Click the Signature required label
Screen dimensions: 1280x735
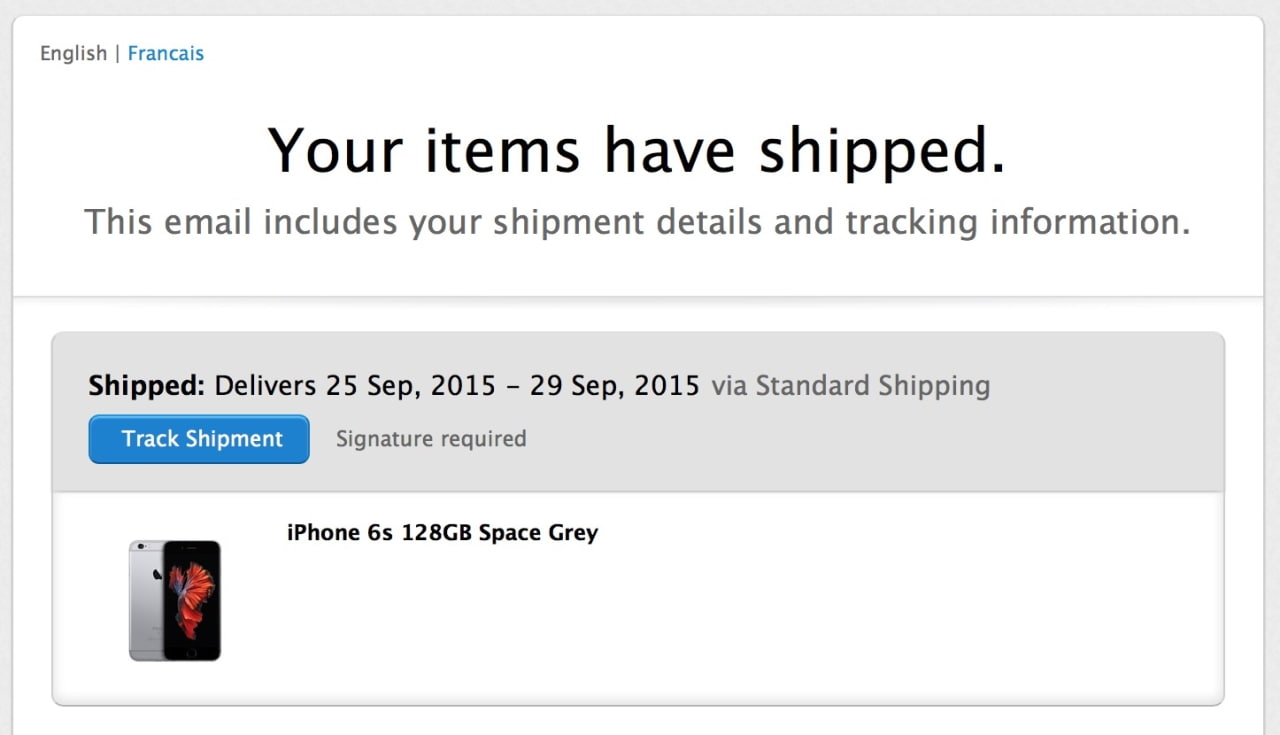[430, 439]
